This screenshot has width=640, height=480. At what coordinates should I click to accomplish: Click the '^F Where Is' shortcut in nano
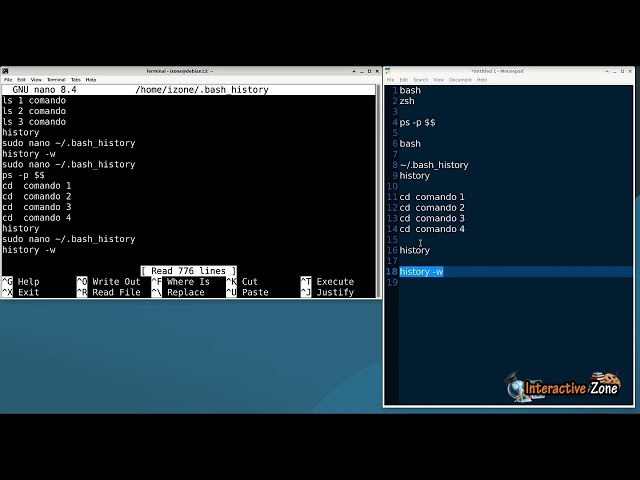(180, 282)
